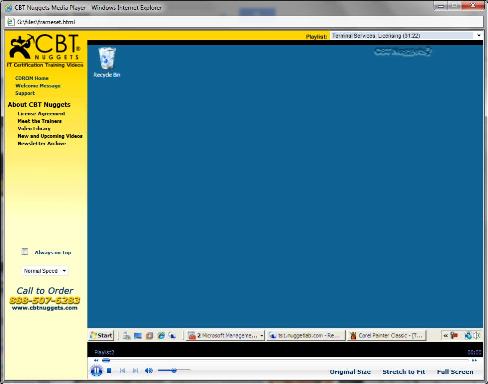Open the Meet the Trainers link
This screenshot has width=488, height=384.
click(40, 121)
